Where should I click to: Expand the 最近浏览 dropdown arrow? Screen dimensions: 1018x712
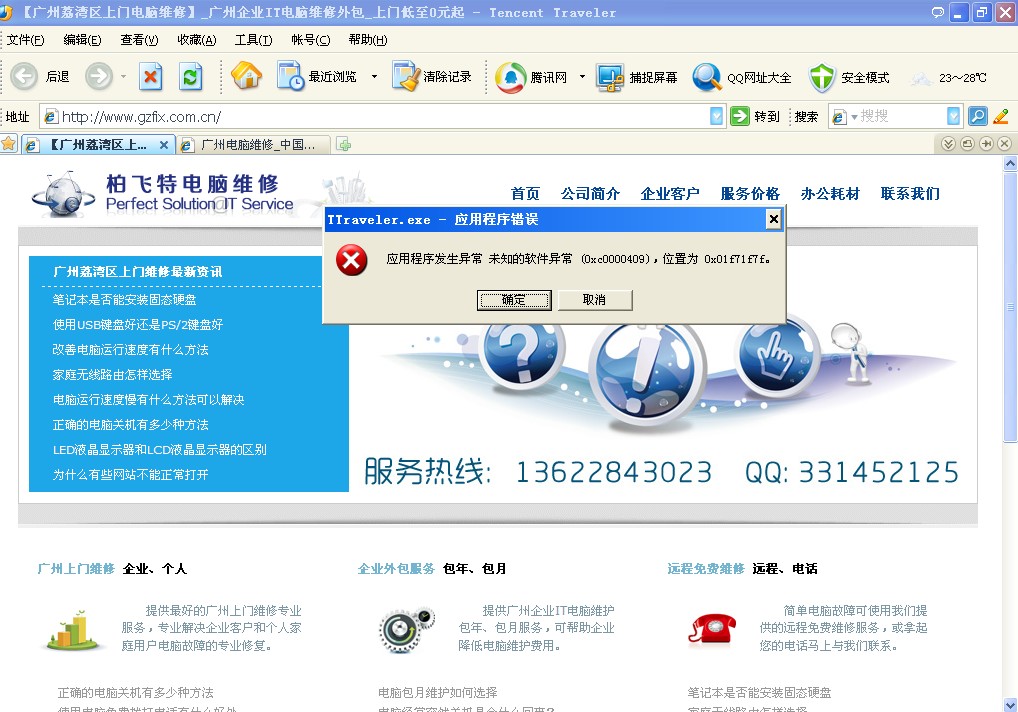[374, 77]
